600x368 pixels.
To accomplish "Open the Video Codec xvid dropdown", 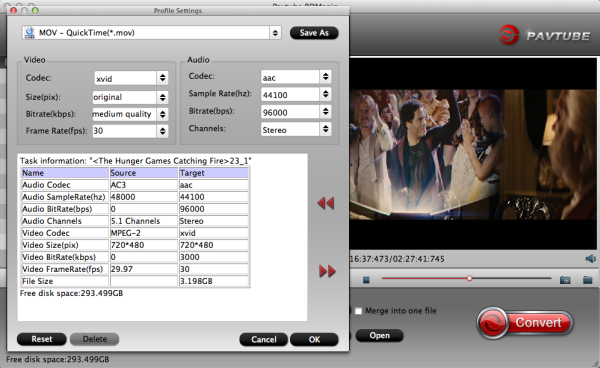I will [131, 78].
